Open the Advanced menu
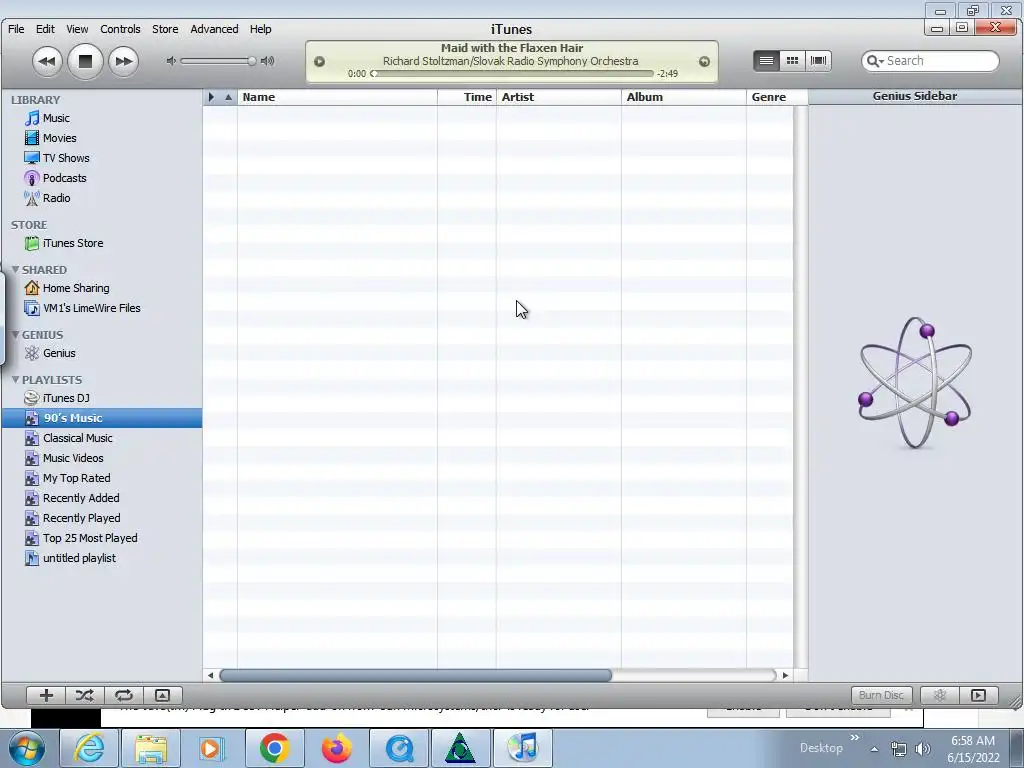Image resolution: width=1024 pixels, height=768 pixels. pos(214,29)
